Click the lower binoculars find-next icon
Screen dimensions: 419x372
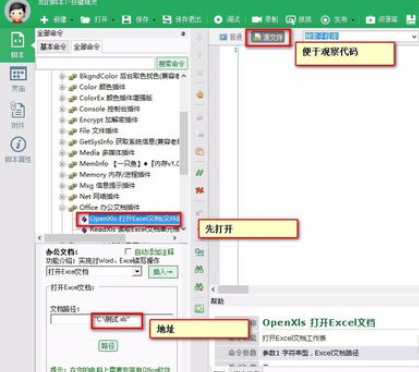click(x=199, y=287)
